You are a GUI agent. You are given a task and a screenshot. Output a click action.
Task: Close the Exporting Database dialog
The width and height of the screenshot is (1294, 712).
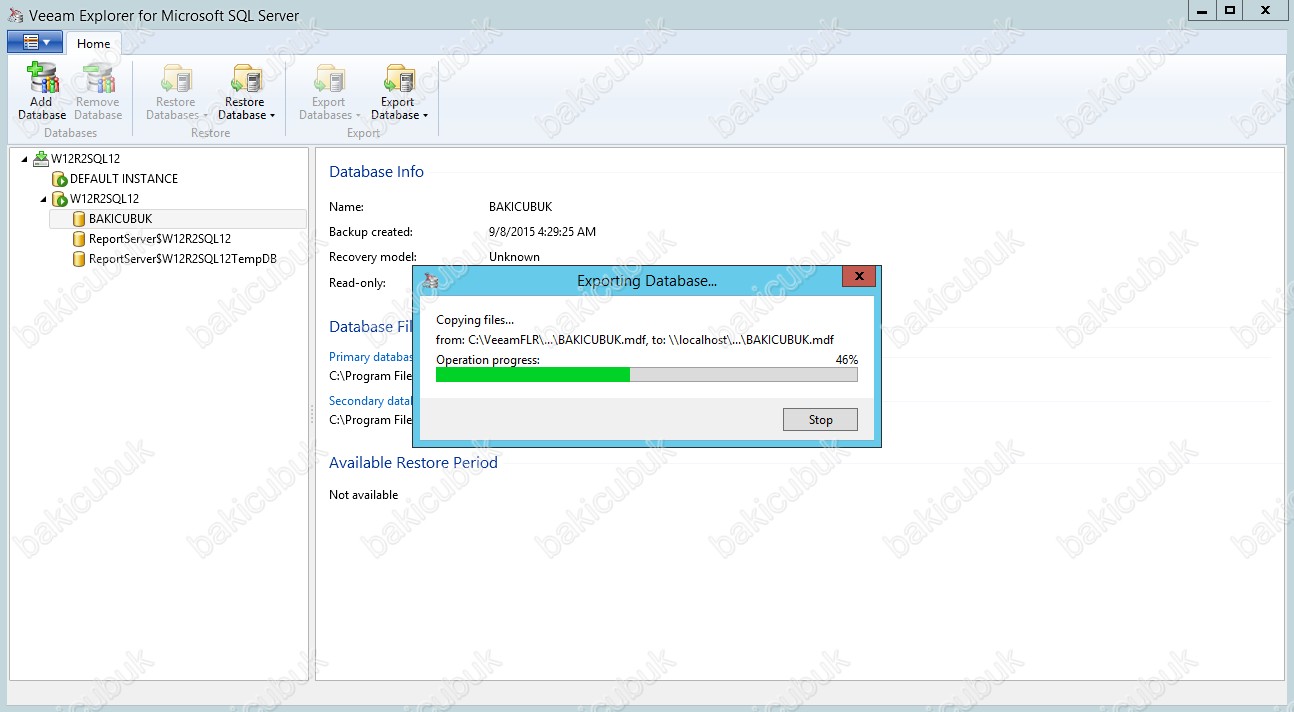coord(859,277)
